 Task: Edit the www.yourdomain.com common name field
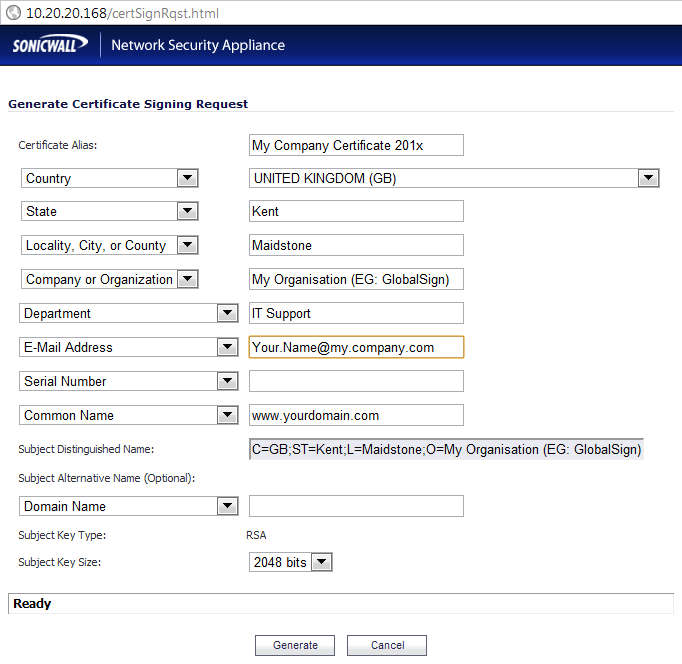[356, 415]
